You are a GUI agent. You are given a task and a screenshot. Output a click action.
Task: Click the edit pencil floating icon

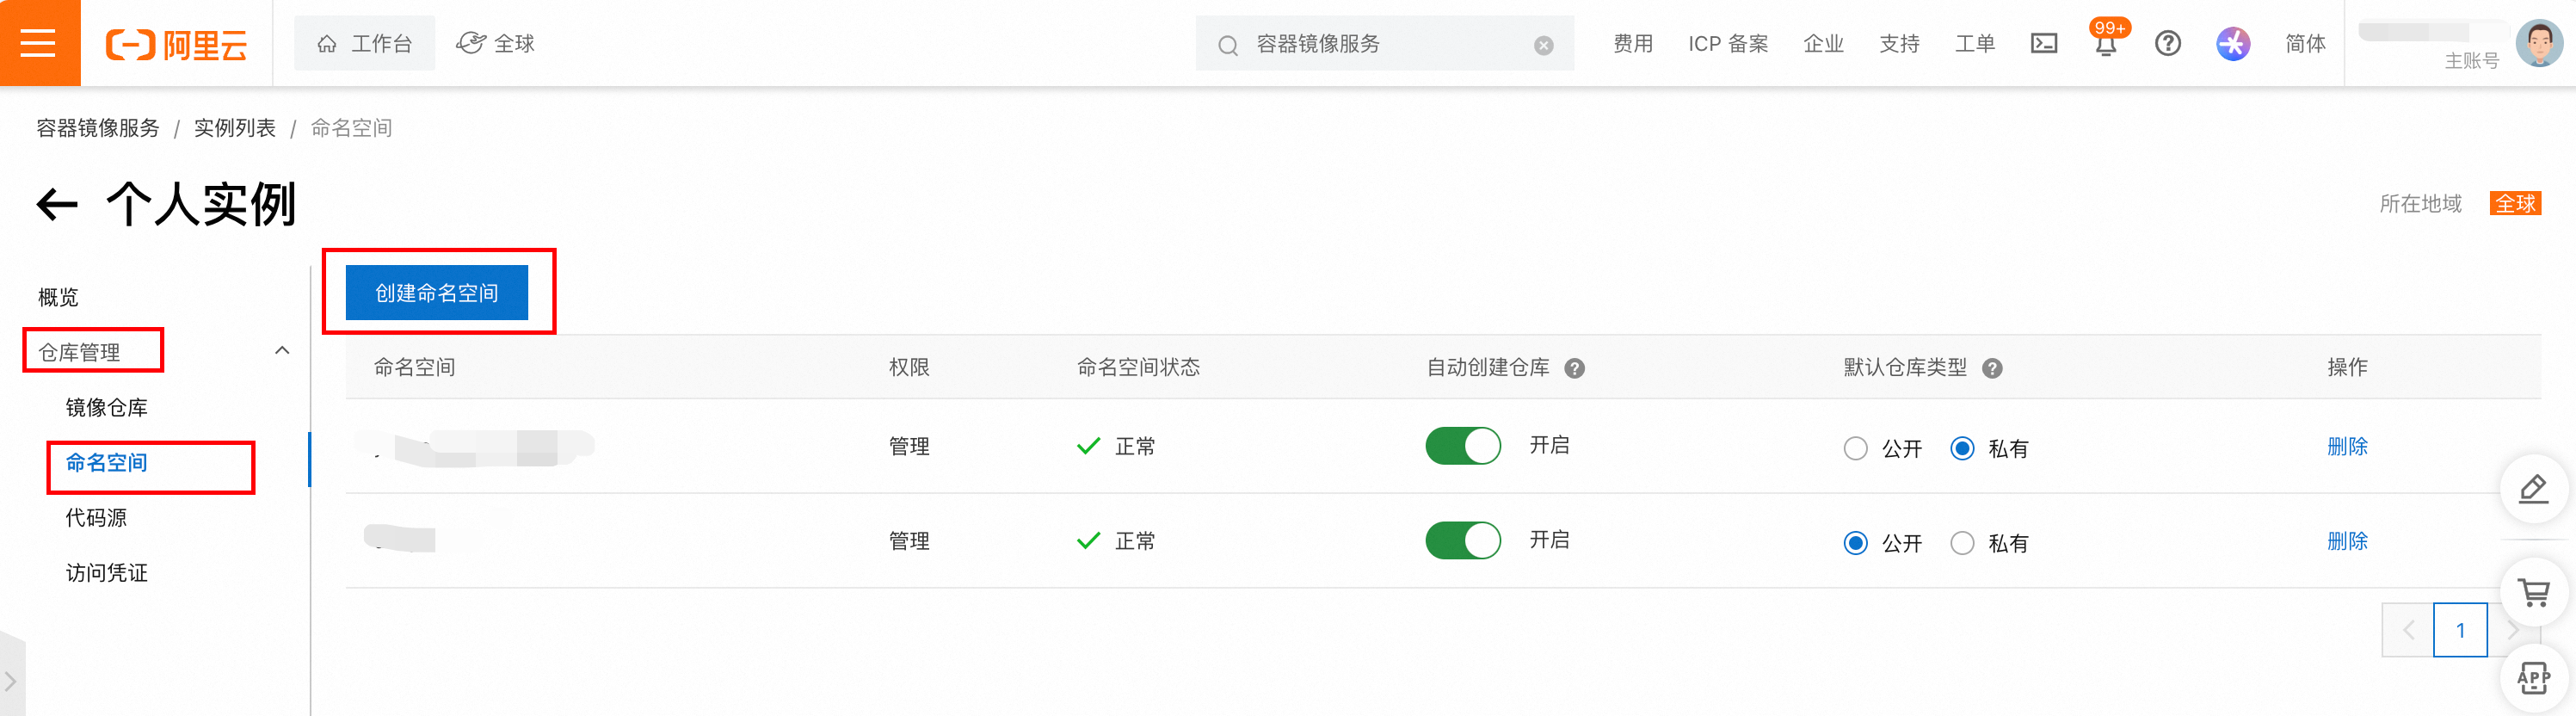[2533, 489]
